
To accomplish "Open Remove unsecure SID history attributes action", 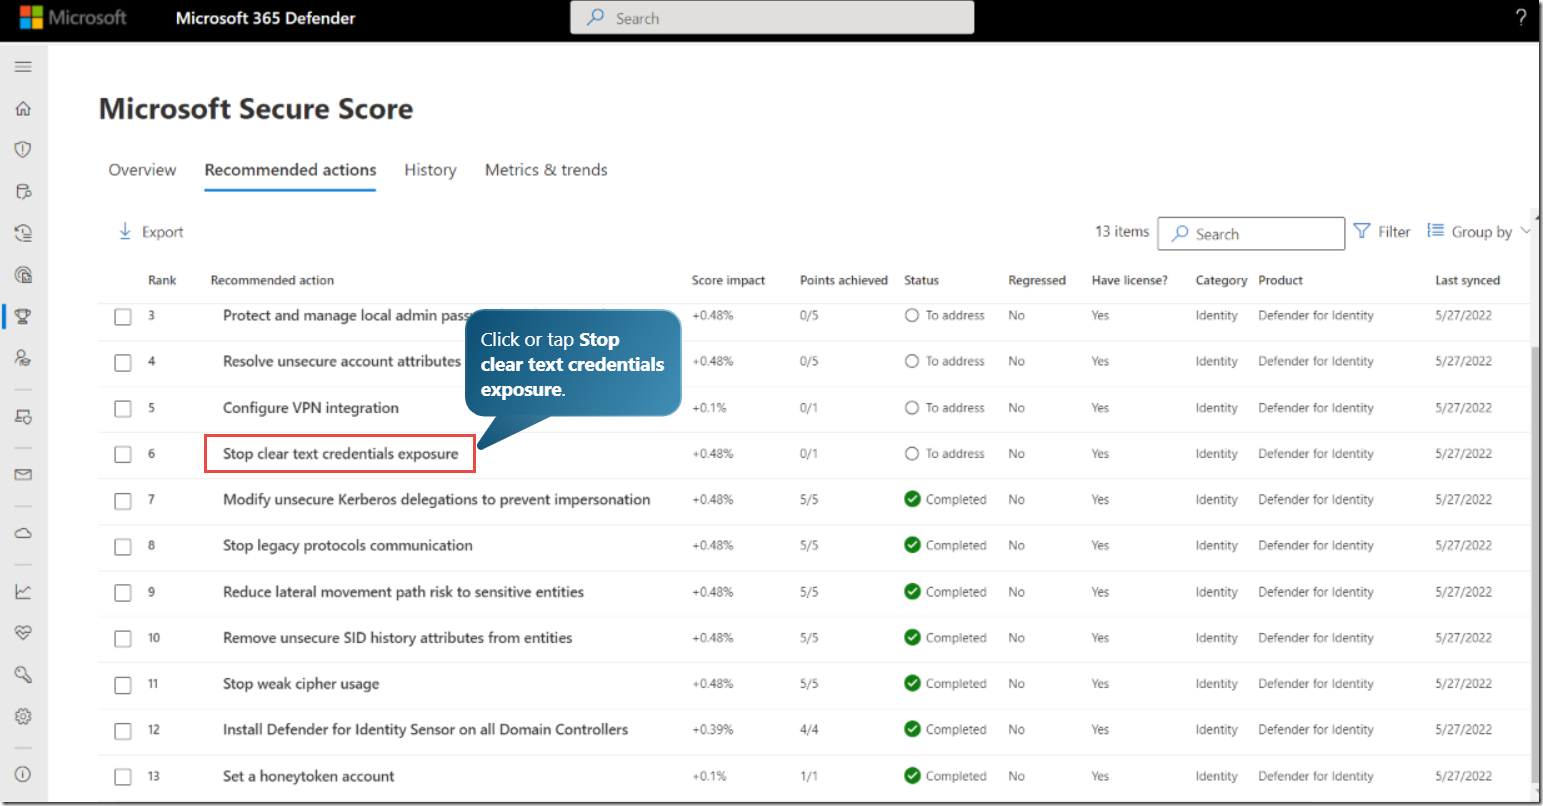I will point(397,637).
